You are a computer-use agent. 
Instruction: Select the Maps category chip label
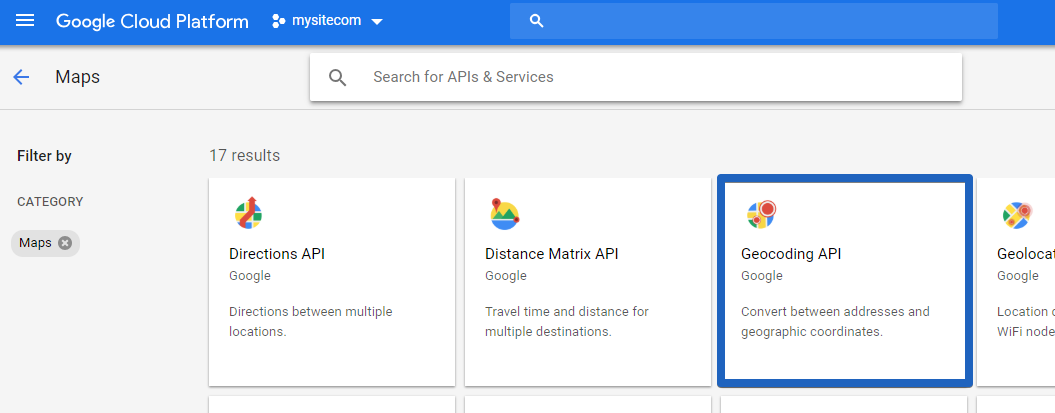[x=35, y=243]
